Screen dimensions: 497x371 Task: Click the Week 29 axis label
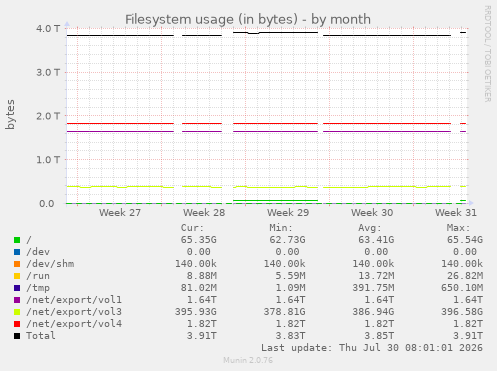click(x=288, y=213)
